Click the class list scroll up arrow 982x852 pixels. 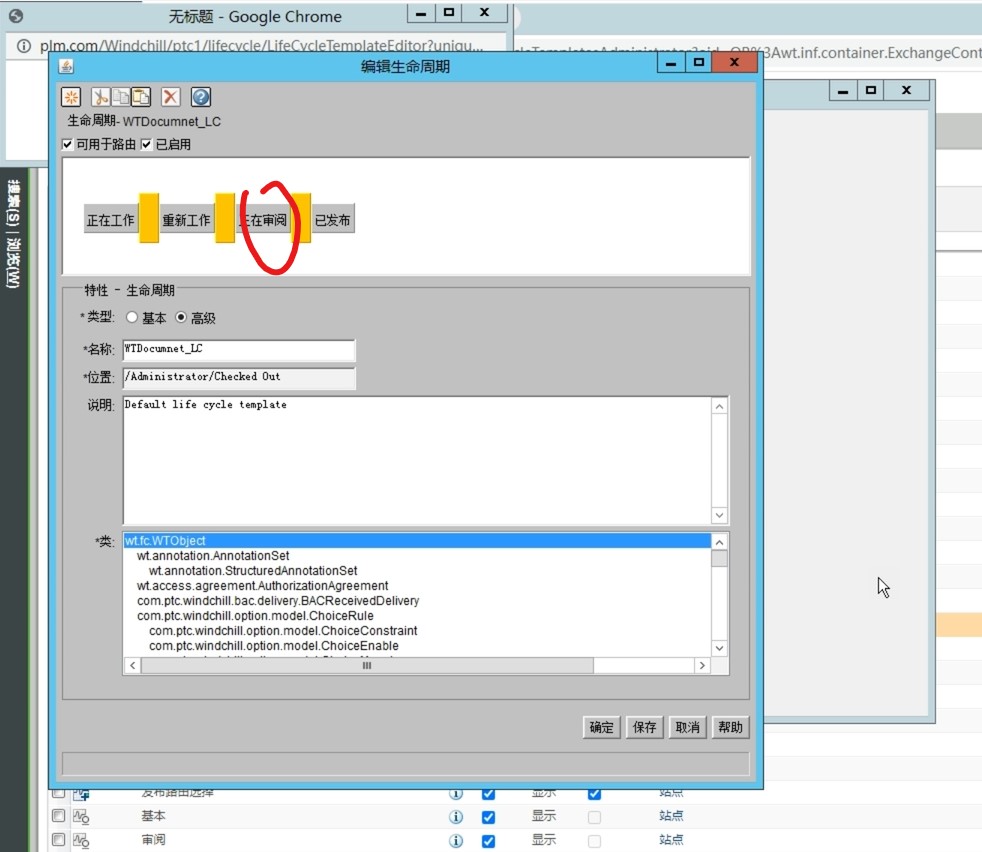click(720, 542)
